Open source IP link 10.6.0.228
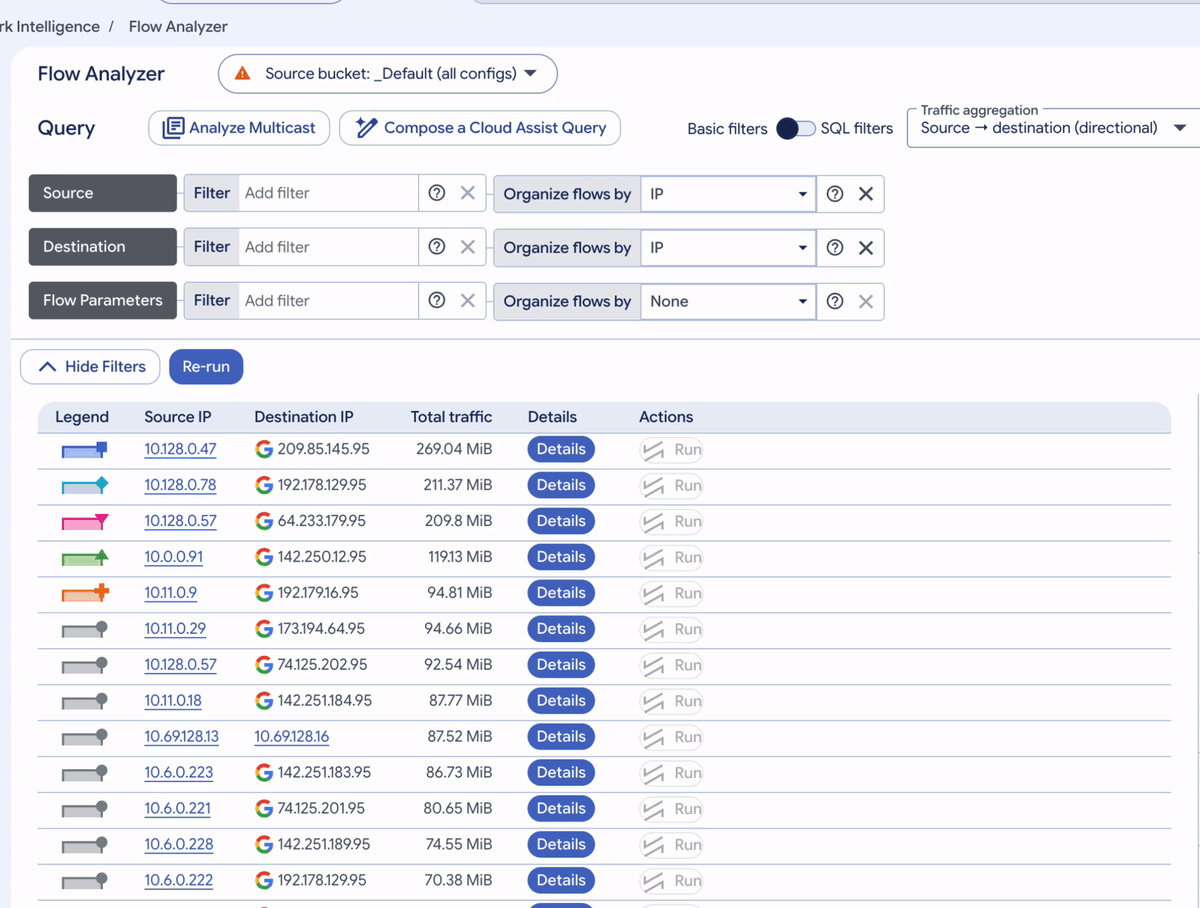Image resolution: width=1200 pixels, height=908 pixels. tap(179, 844)
